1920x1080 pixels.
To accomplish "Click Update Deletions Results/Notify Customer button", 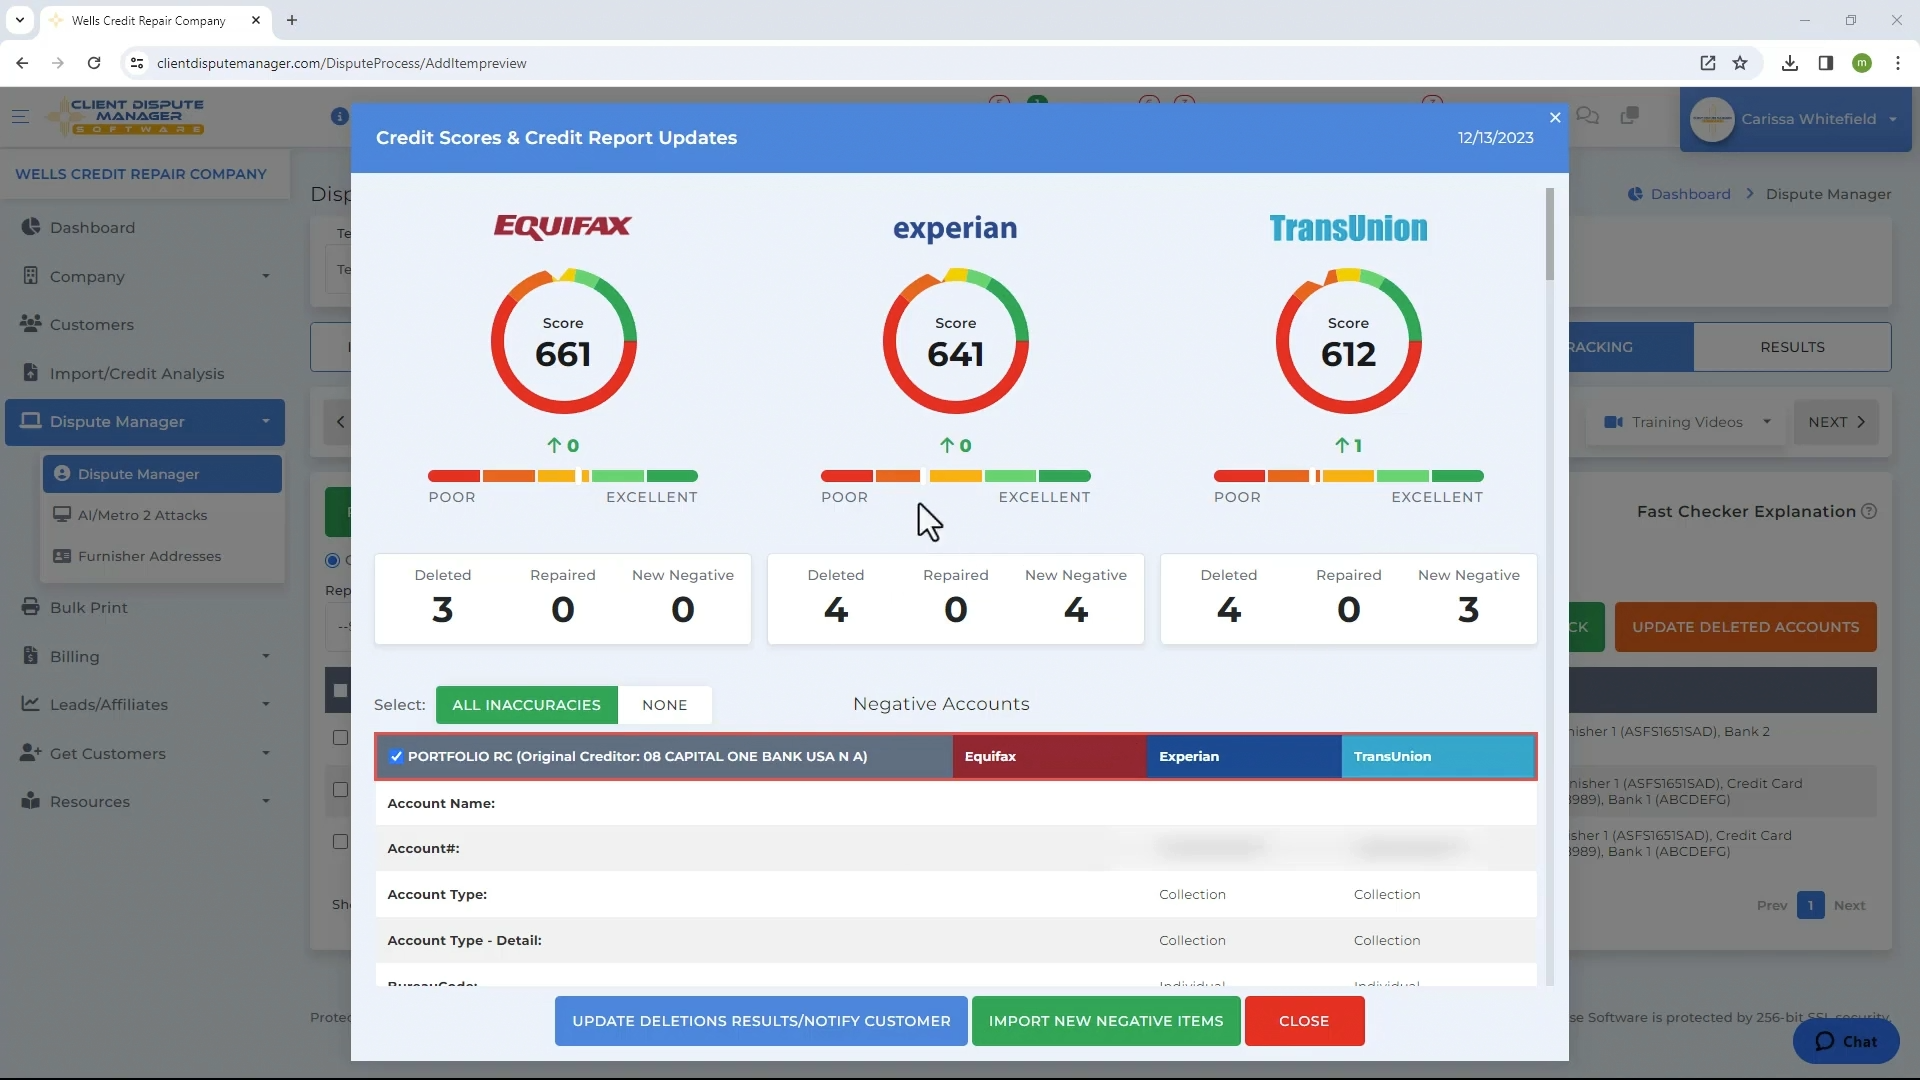I will (761, 1021).
